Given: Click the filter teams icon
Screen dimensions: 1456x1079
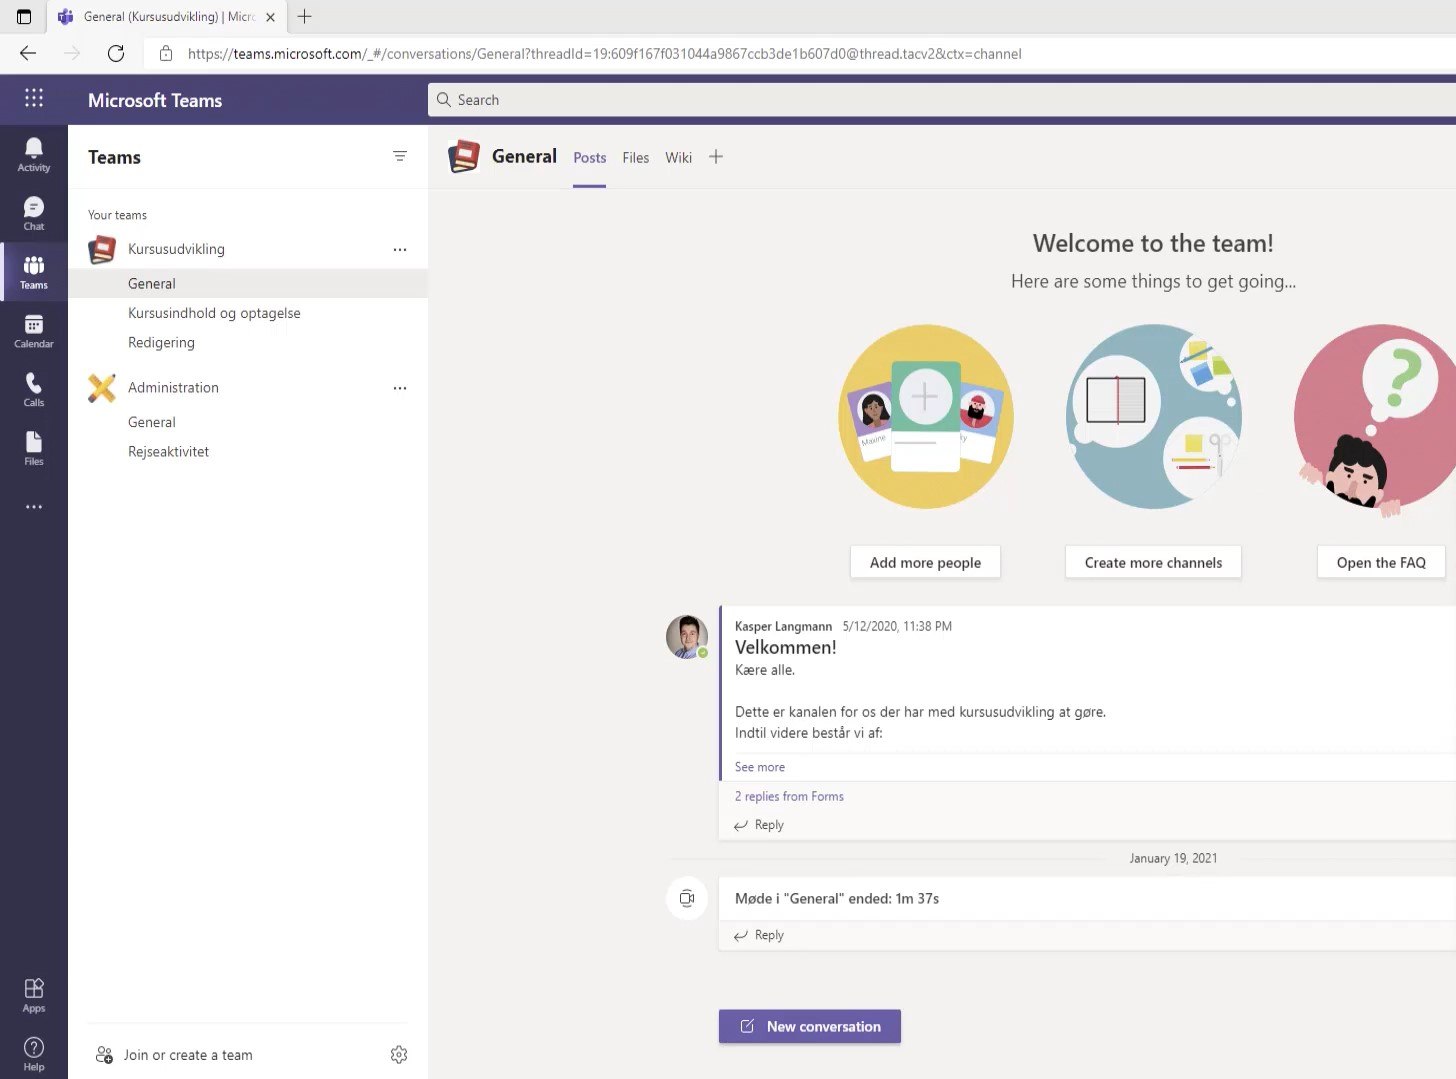Looking at the screenshot, I should pos(400,156).
